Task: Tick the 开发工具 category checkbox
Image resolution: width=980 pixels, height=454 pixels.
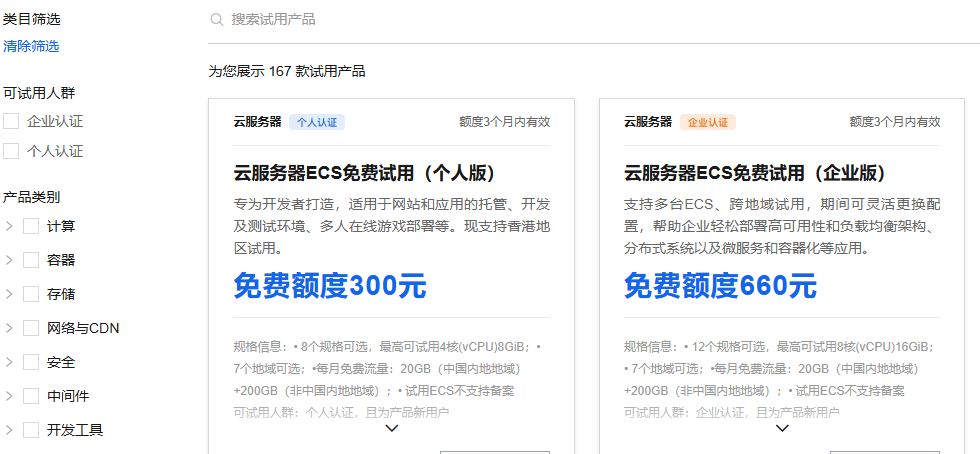Action: [31, 430]
